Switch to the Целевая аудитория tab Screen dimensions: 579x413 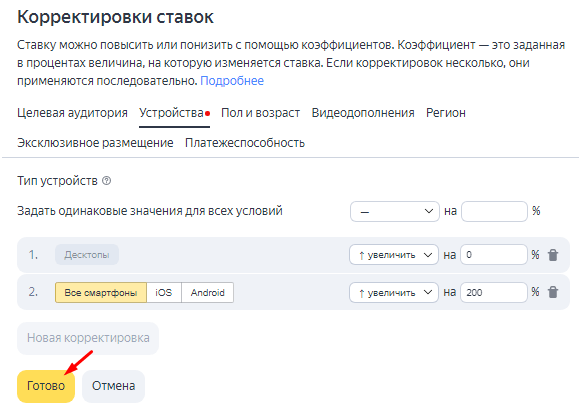(x=72, y=113)
